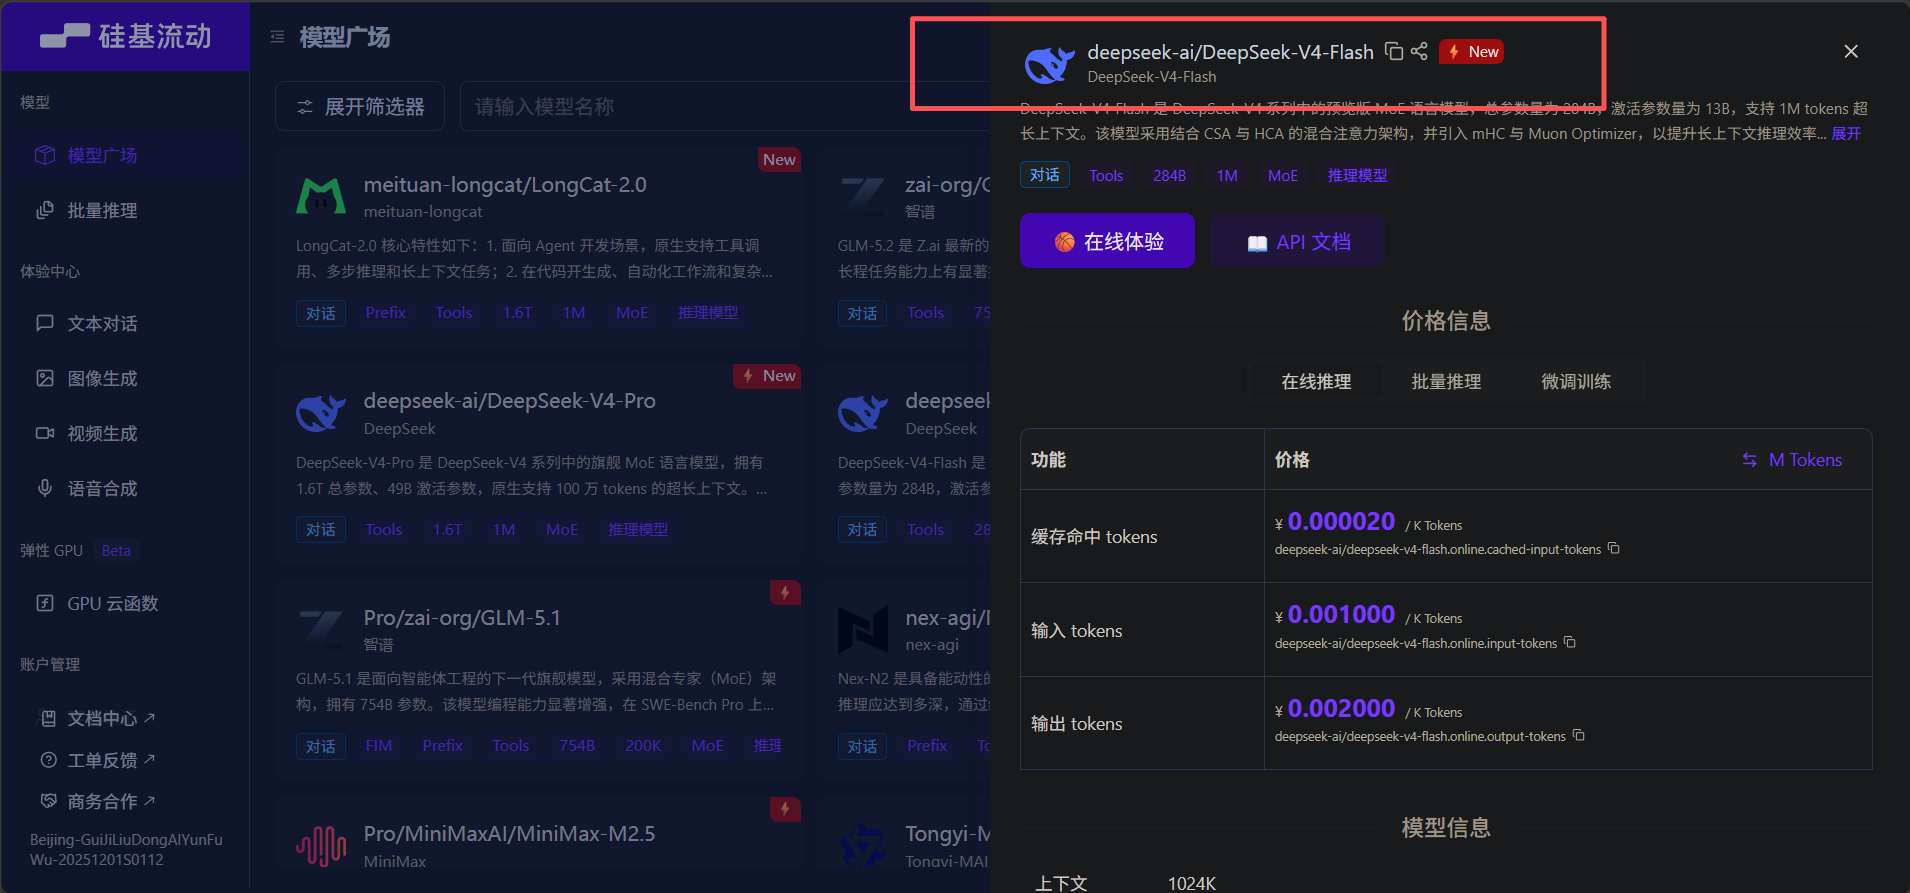Click the 1024K context value
The height and width of the screenshot is (893, 1910).
pos(1192,884)
